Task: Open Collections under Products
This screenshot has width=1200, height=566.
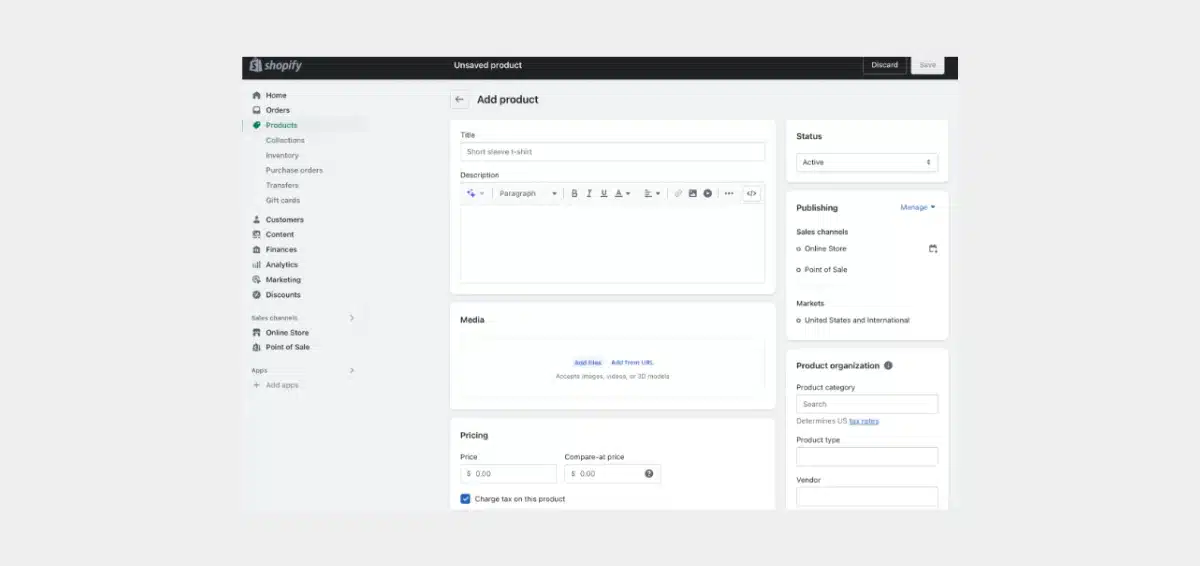Action: click(x=285, y=140)
